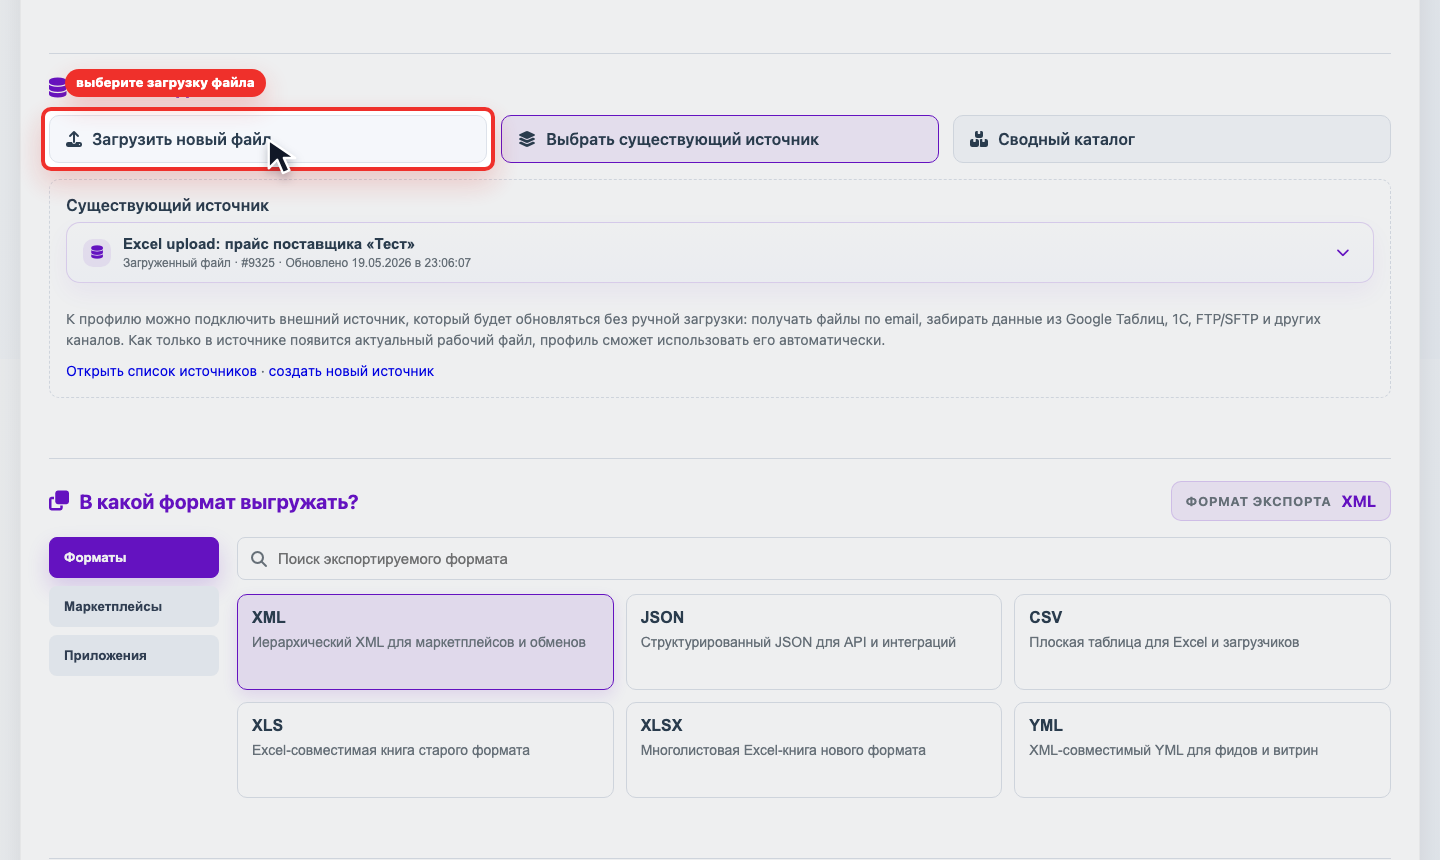Choose the JSON export format card

[814, 642]
